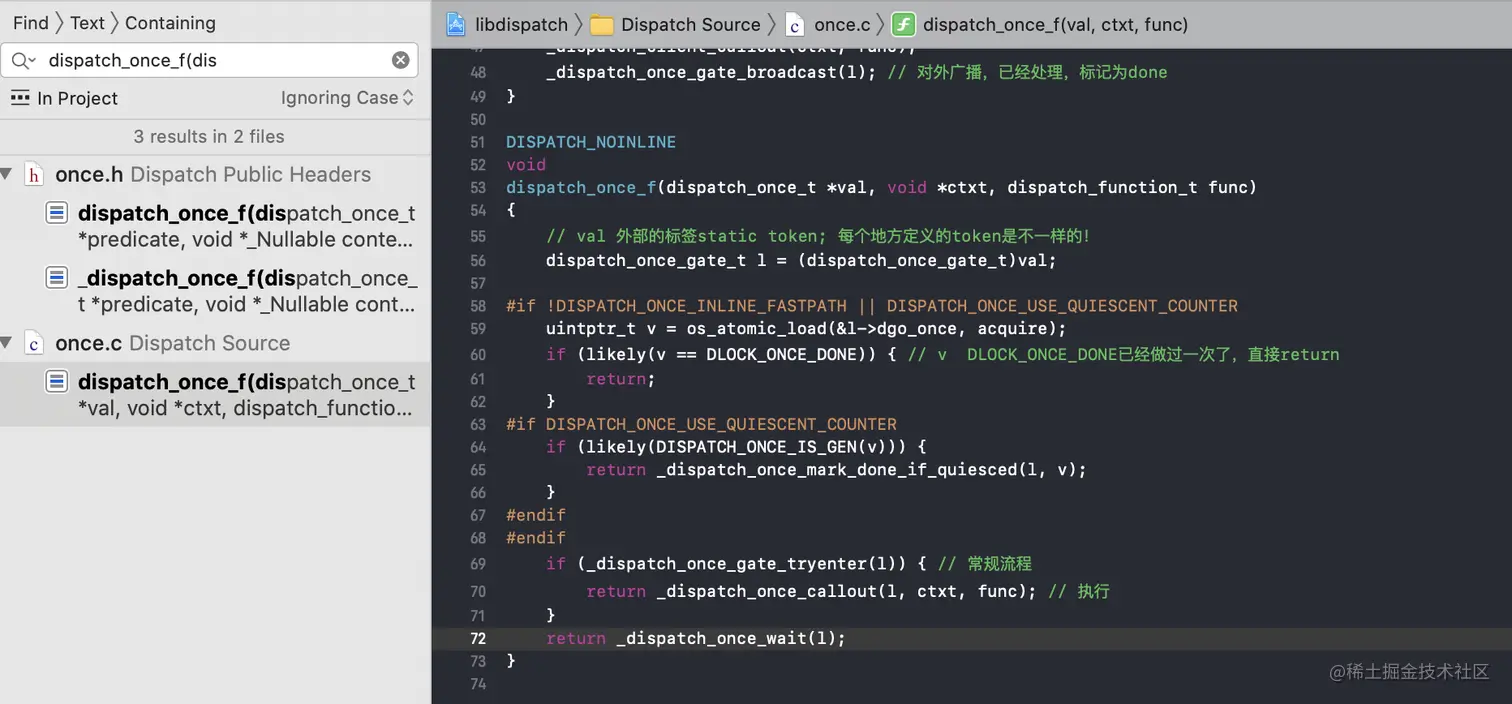Viewport: 1512px width, 704px height.
Task: Click the '3 results in 2 files' summary
Action: coord(209,136)
